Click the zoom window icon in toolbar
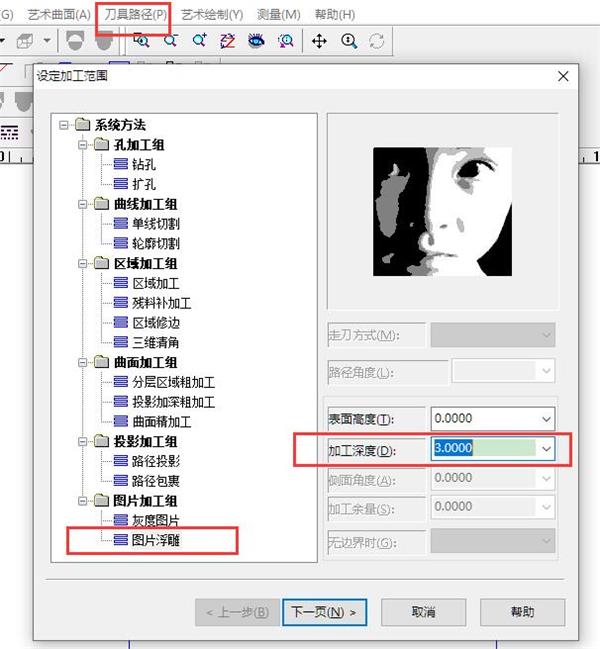This screenshot has width=600, height=649. click(x=141, y=41)
